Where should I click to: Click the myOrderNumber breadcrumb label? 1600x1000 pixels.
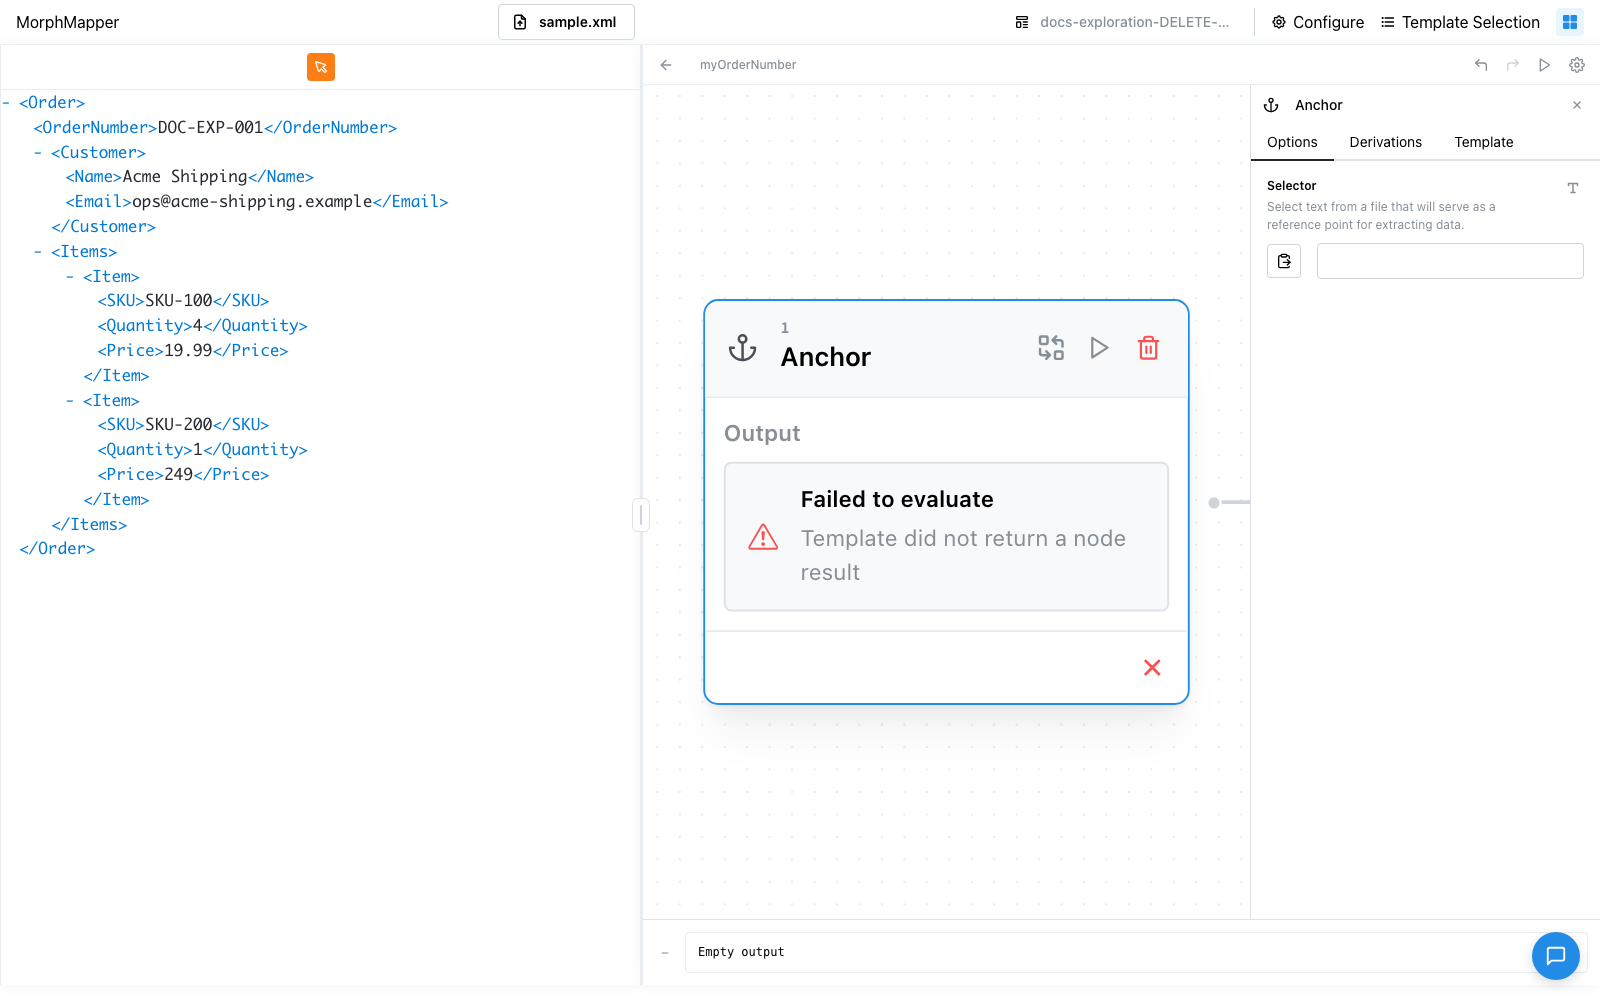click(748, 65)
